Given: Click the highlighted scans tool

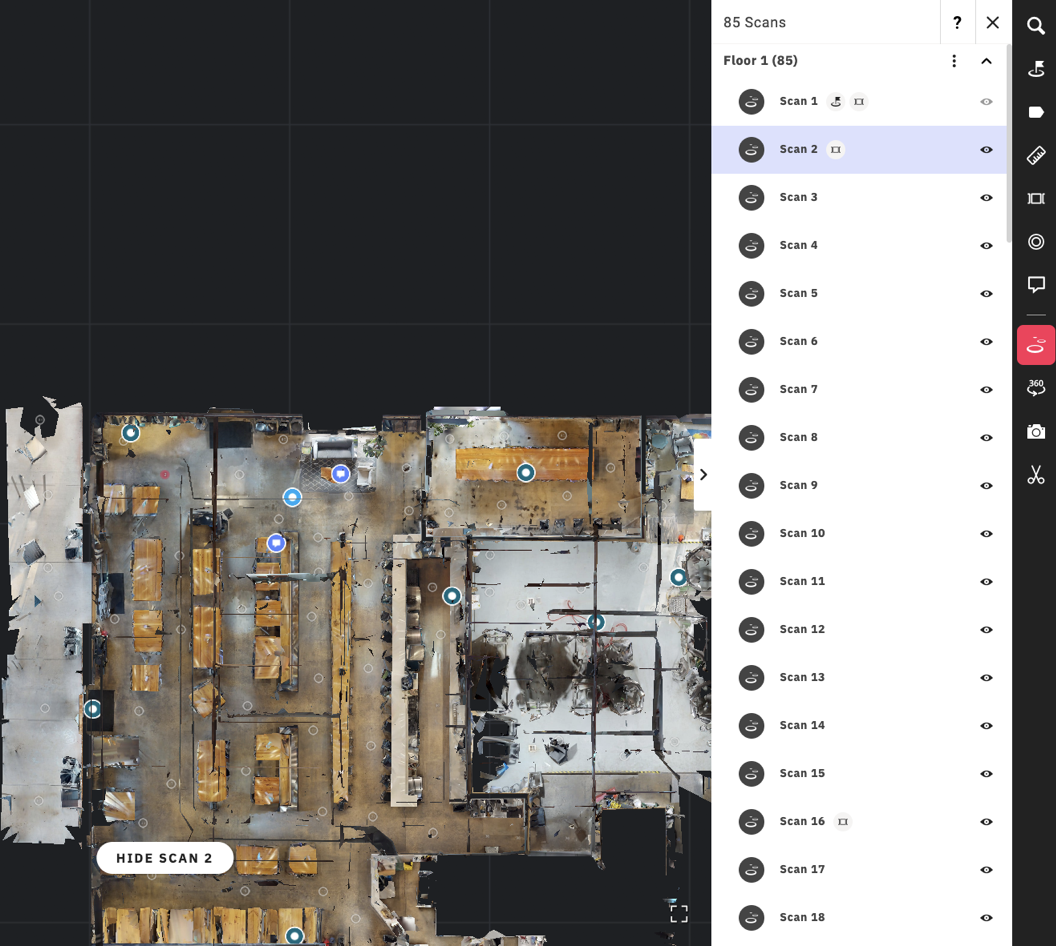Looking at the screenshot, I should click(1036, 344).
